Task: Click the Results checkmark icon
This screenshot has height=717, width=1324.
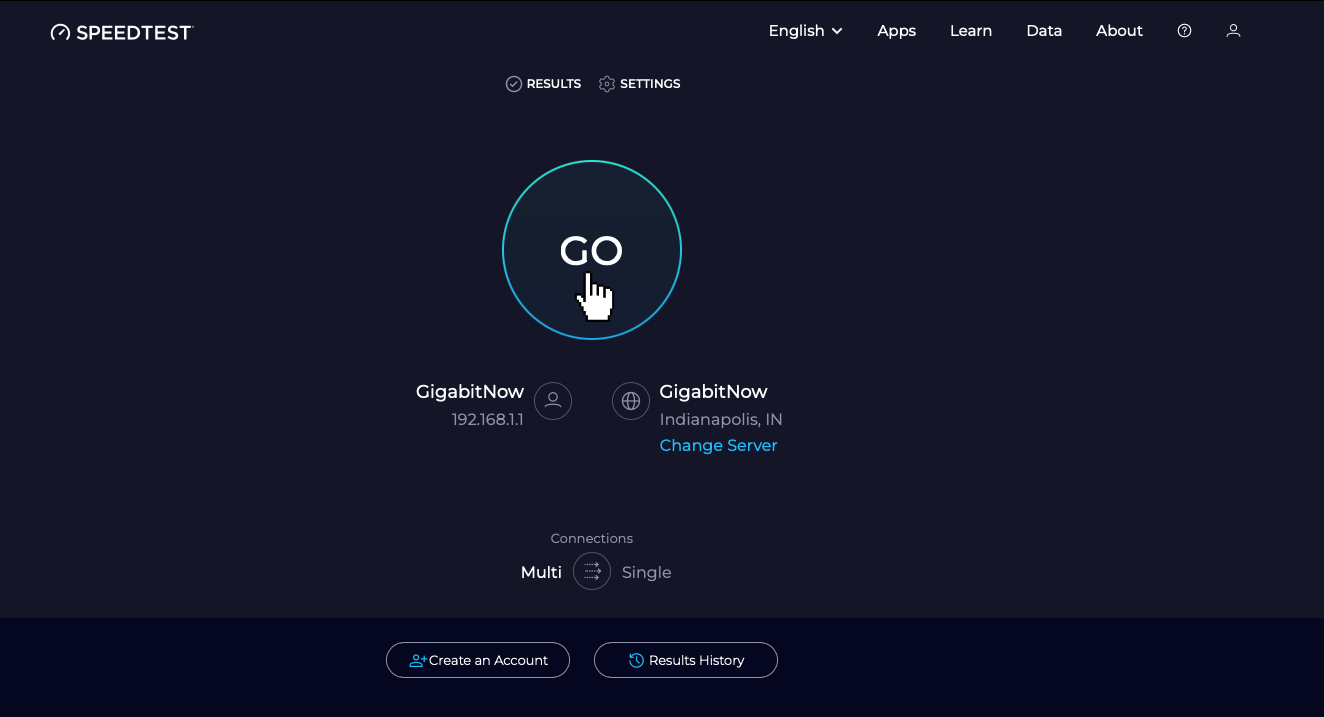Action: pyautogui.click(x=514, y=84)
